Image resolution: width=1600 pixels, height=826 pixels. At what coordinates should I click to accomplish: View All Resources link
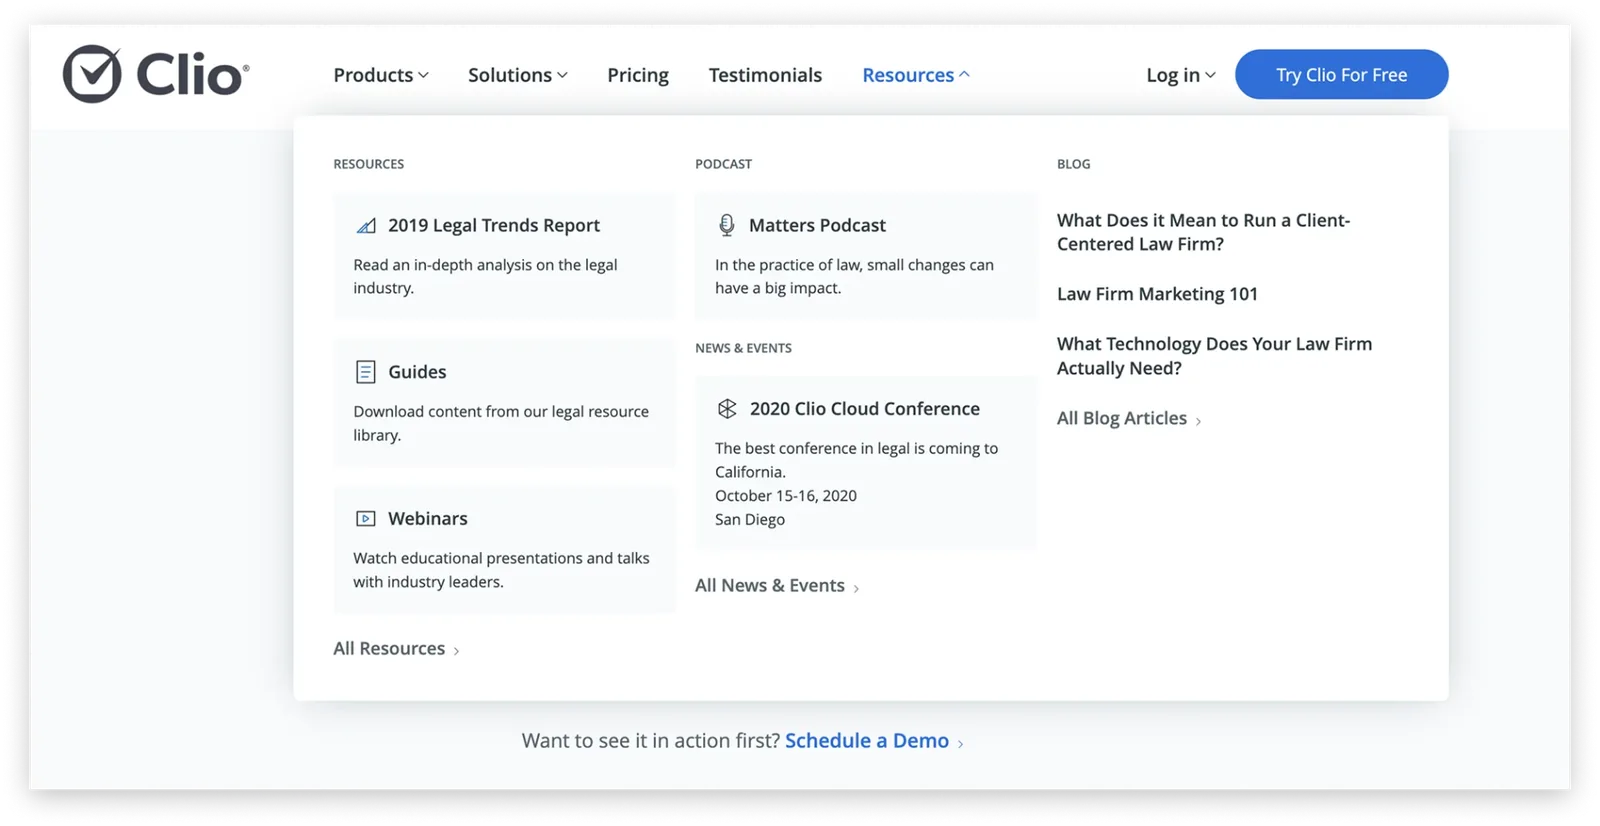[x=396, y=648]
